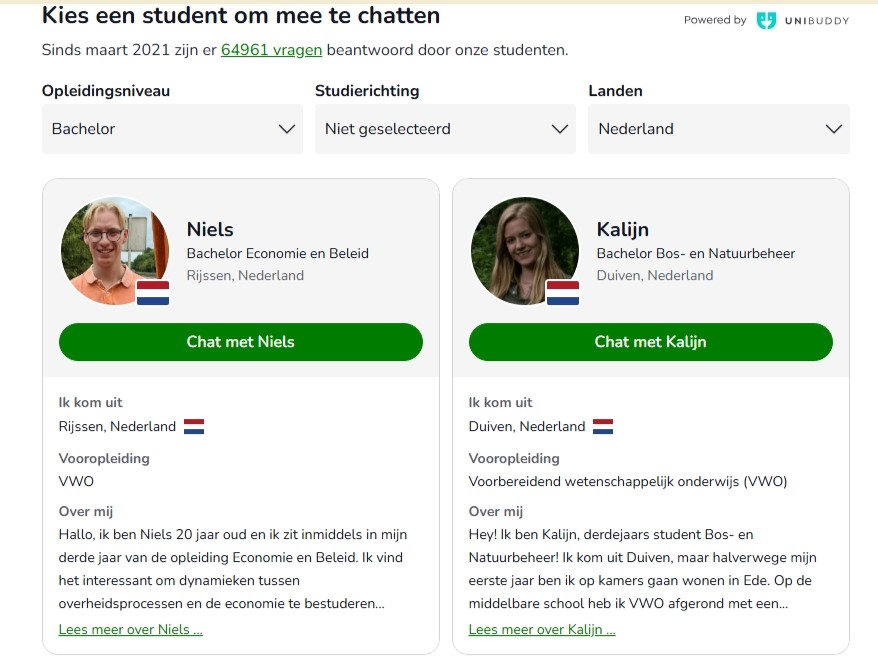Click Lees meer over Kalijn link

pos(542,630)
